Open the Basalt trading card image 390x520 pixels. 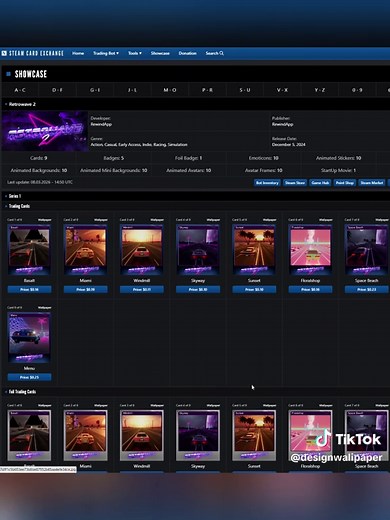tap(29, 250)
